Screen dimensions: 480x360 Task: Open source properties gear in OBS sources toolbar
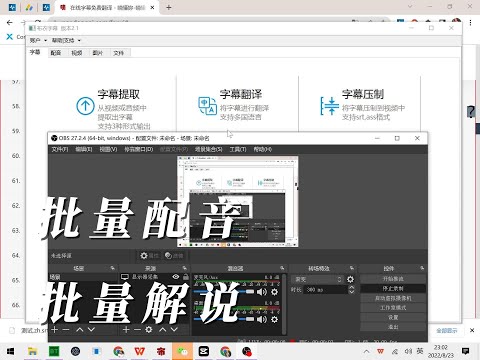(x=149, y=329)
